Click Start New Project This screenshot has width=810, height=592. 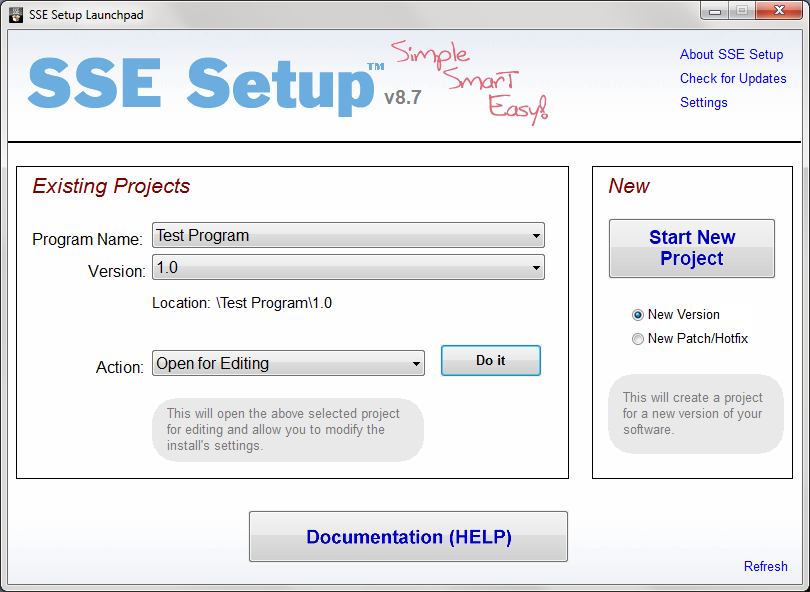click(691, 248)
